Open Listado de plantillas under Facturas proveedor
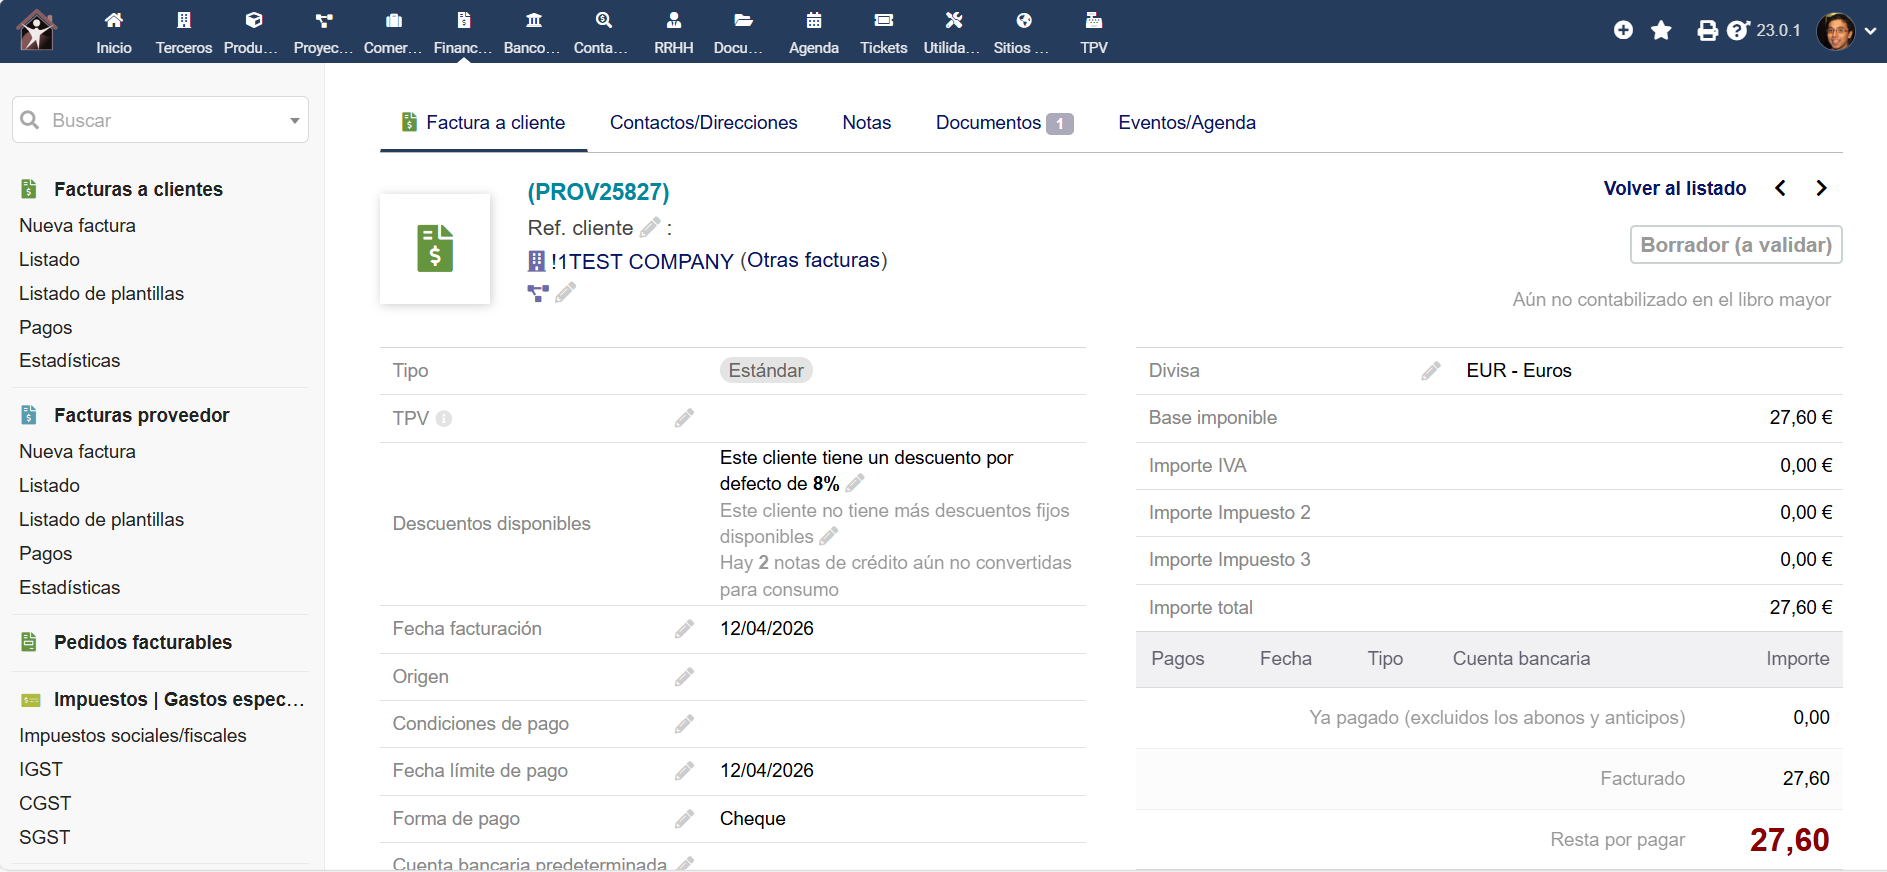1887x872 pixels. tap(101, 519)
